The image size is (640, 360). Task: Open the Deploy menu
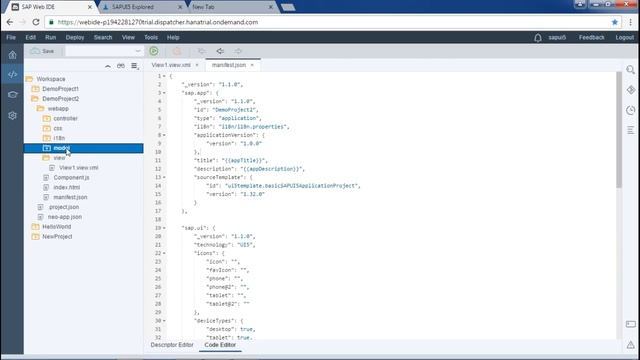click(75, 37)
